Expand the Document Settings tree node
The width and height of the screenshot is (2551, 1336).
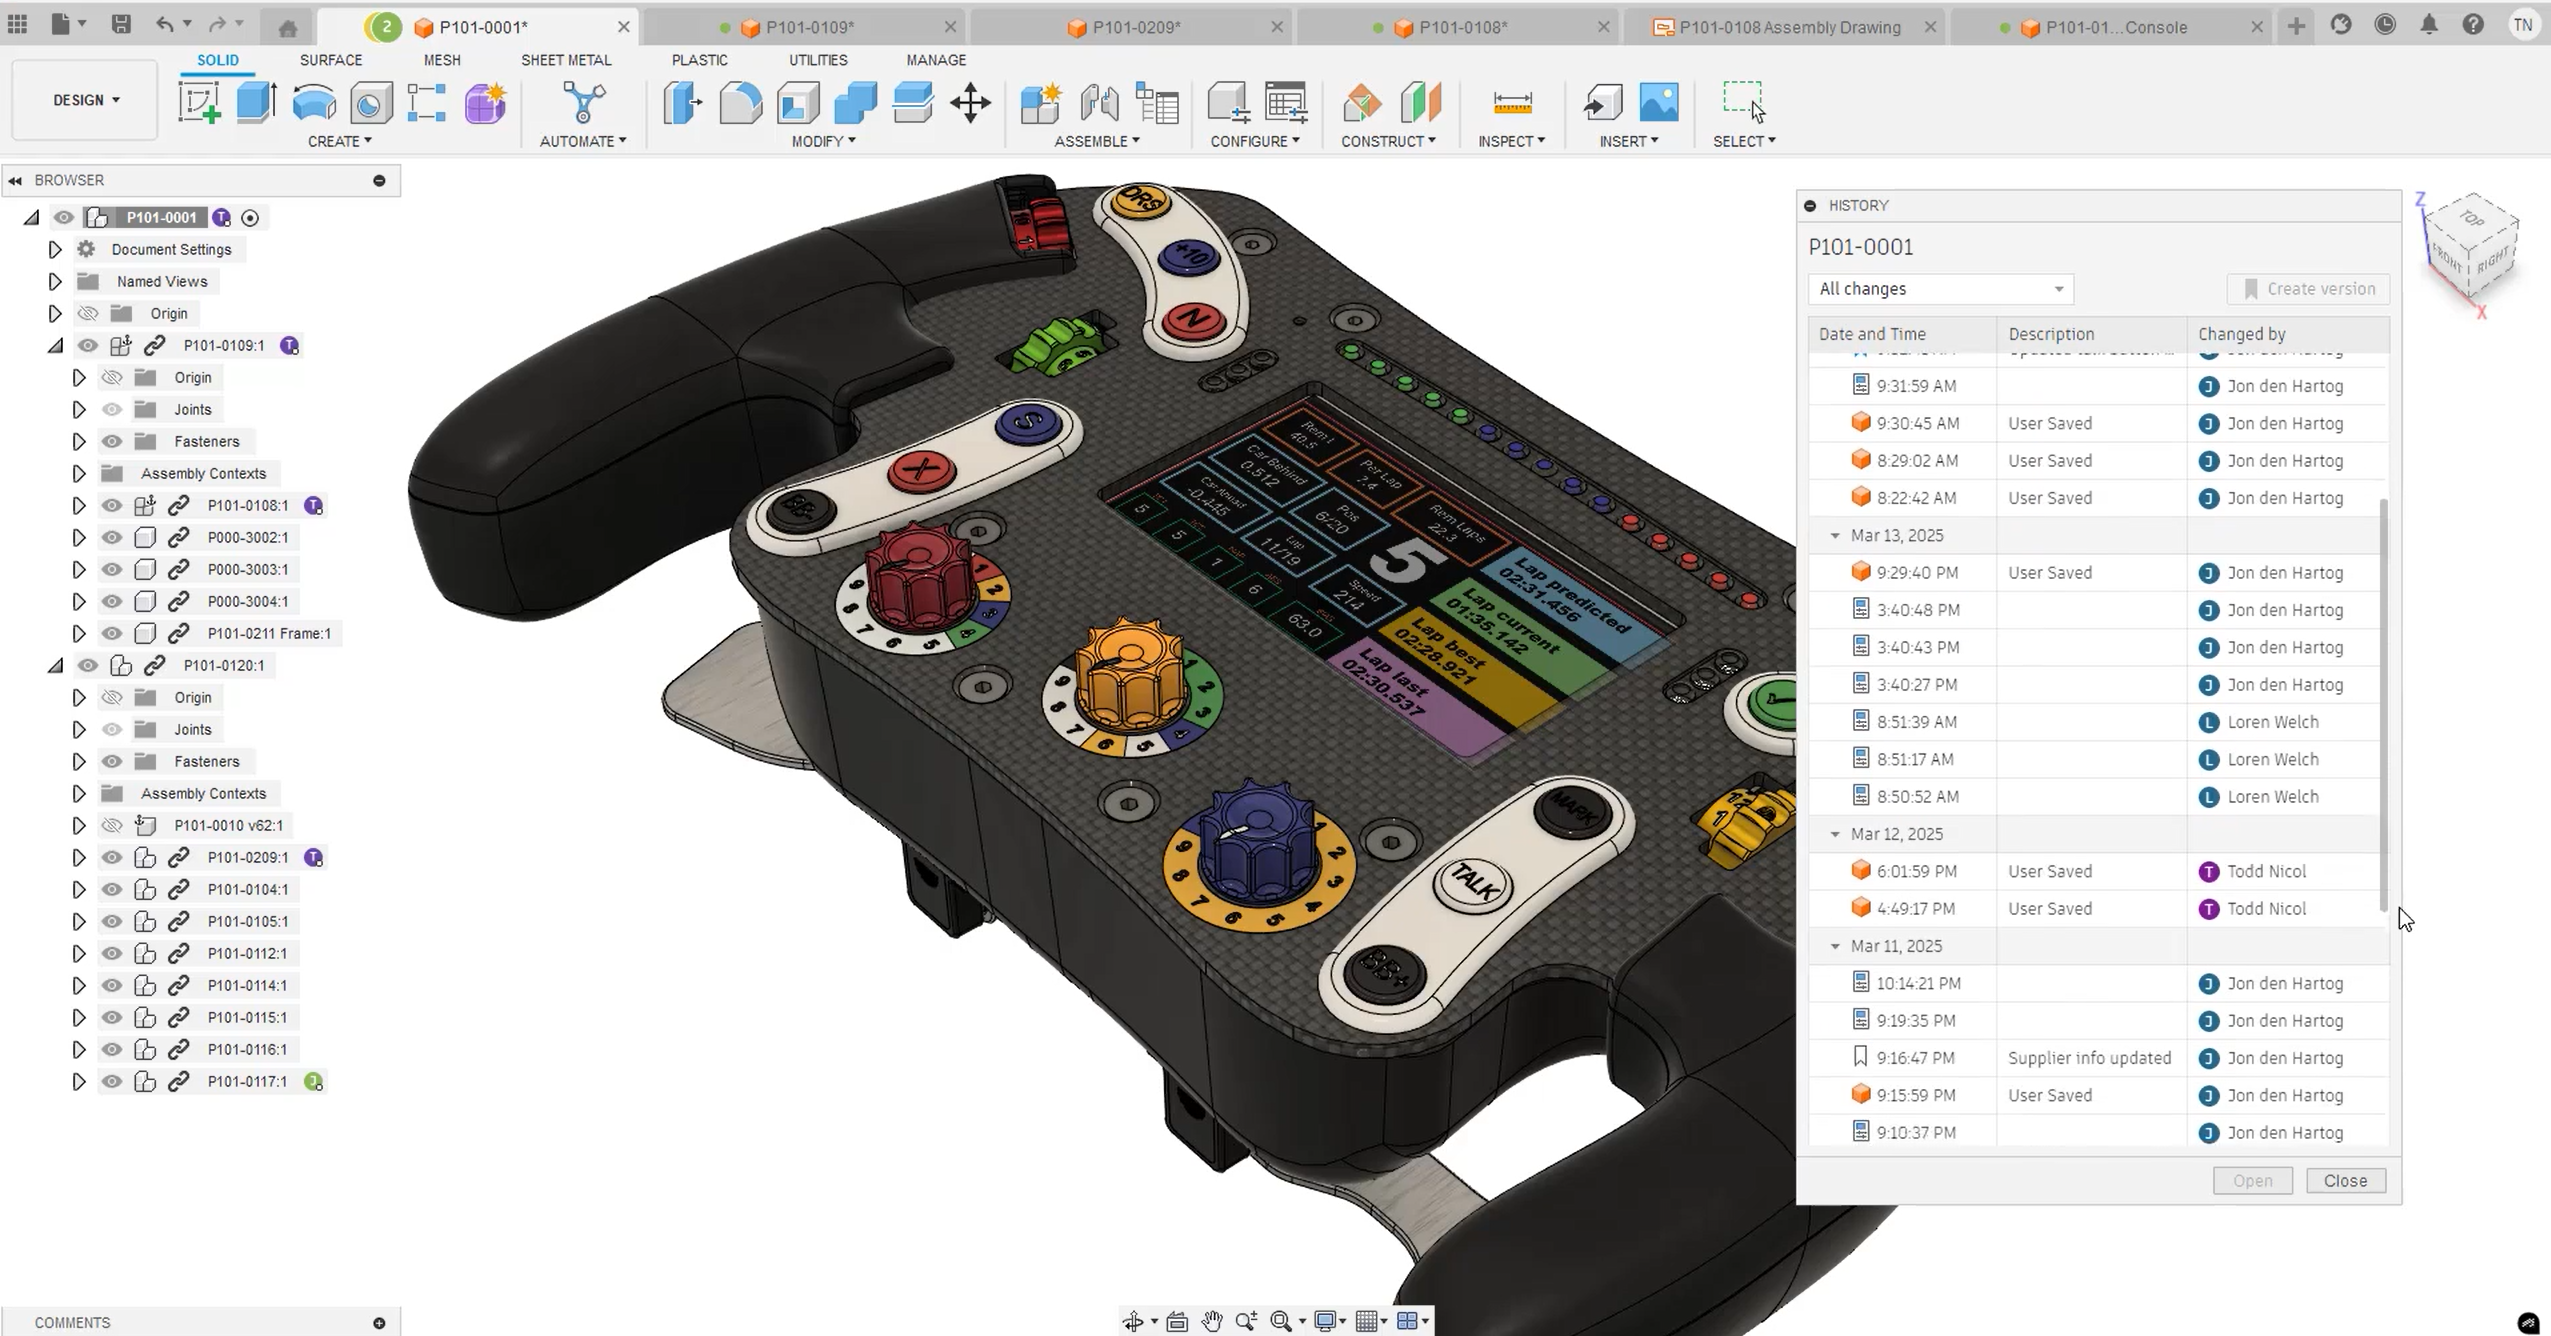55,249
